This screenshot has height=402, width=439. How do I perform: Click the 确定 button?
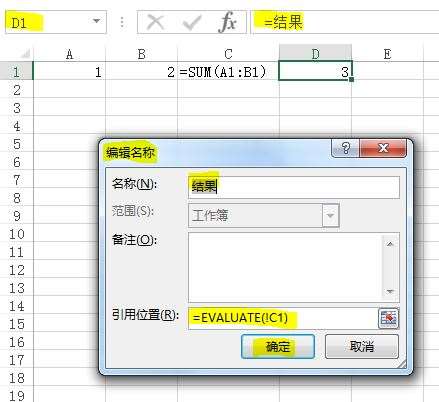[278, 347]
